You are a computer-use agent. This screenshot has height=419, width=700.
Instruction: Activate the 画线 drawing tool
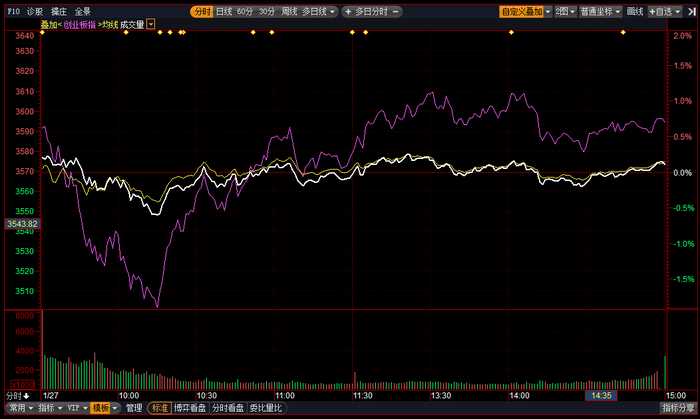635,12
